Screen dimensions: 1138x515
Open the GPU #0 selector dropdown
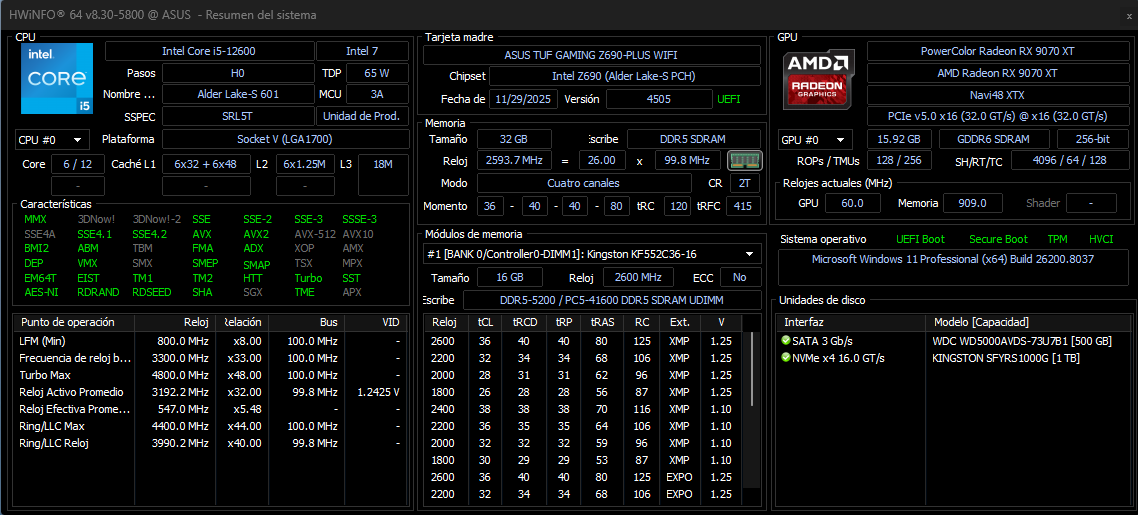[x=816, y=139]
